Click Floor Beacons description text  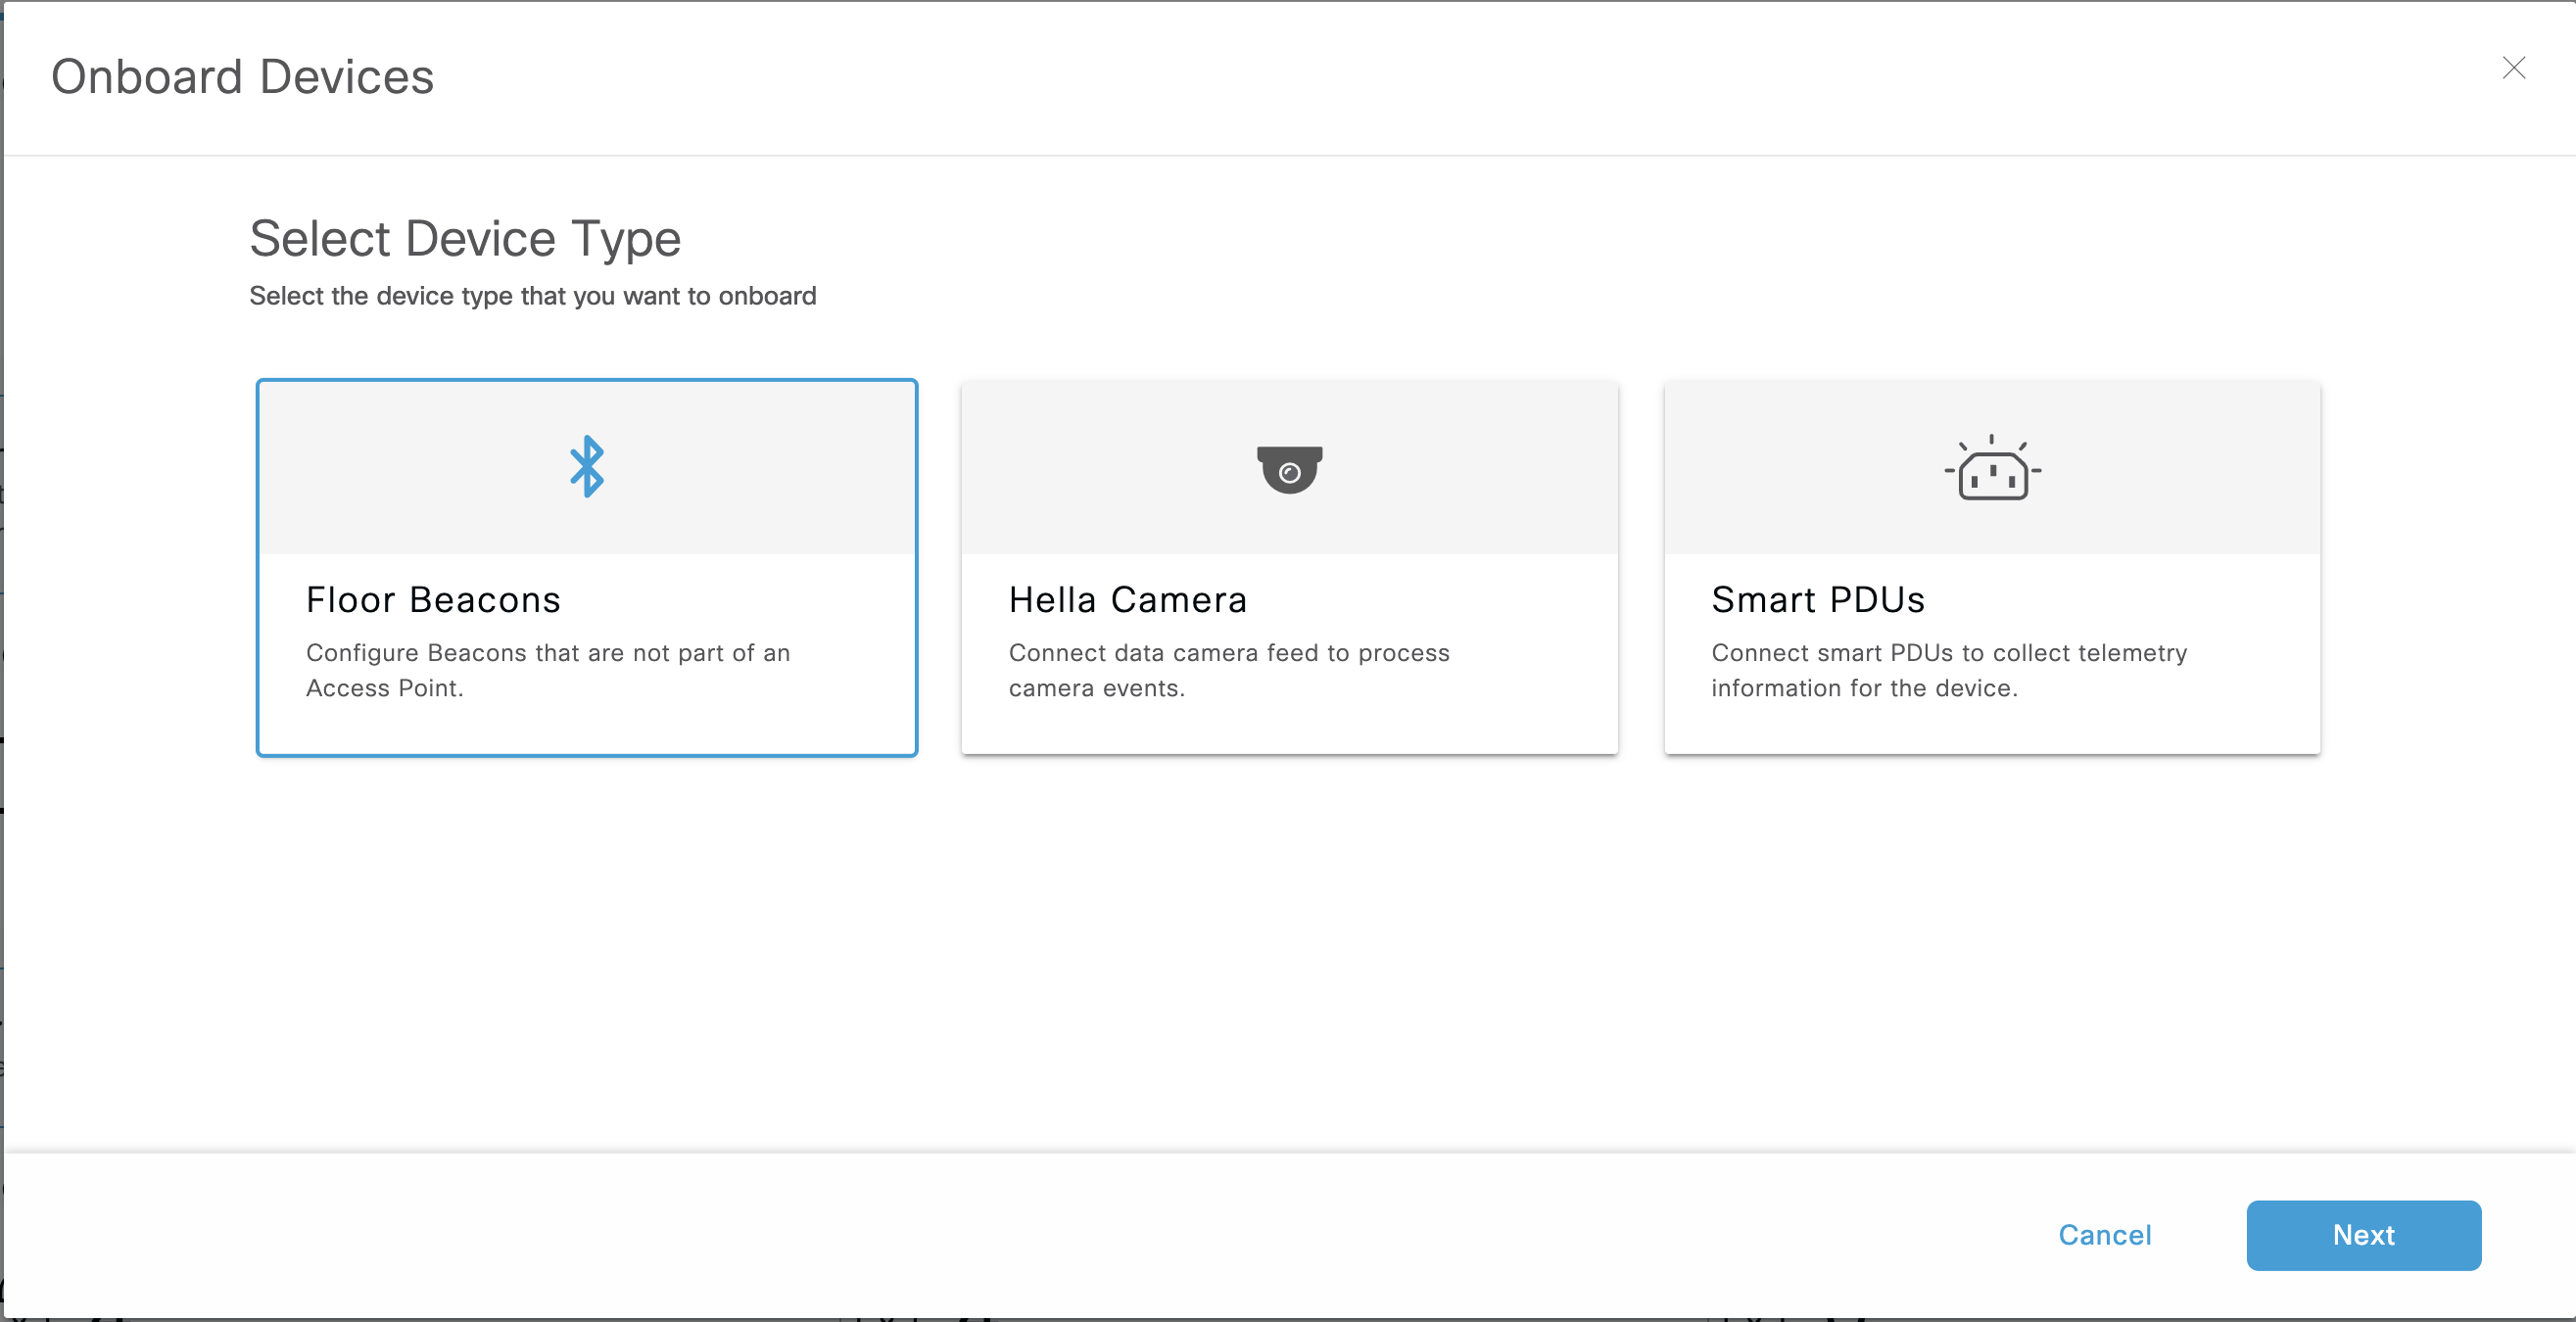click(547, 670)
